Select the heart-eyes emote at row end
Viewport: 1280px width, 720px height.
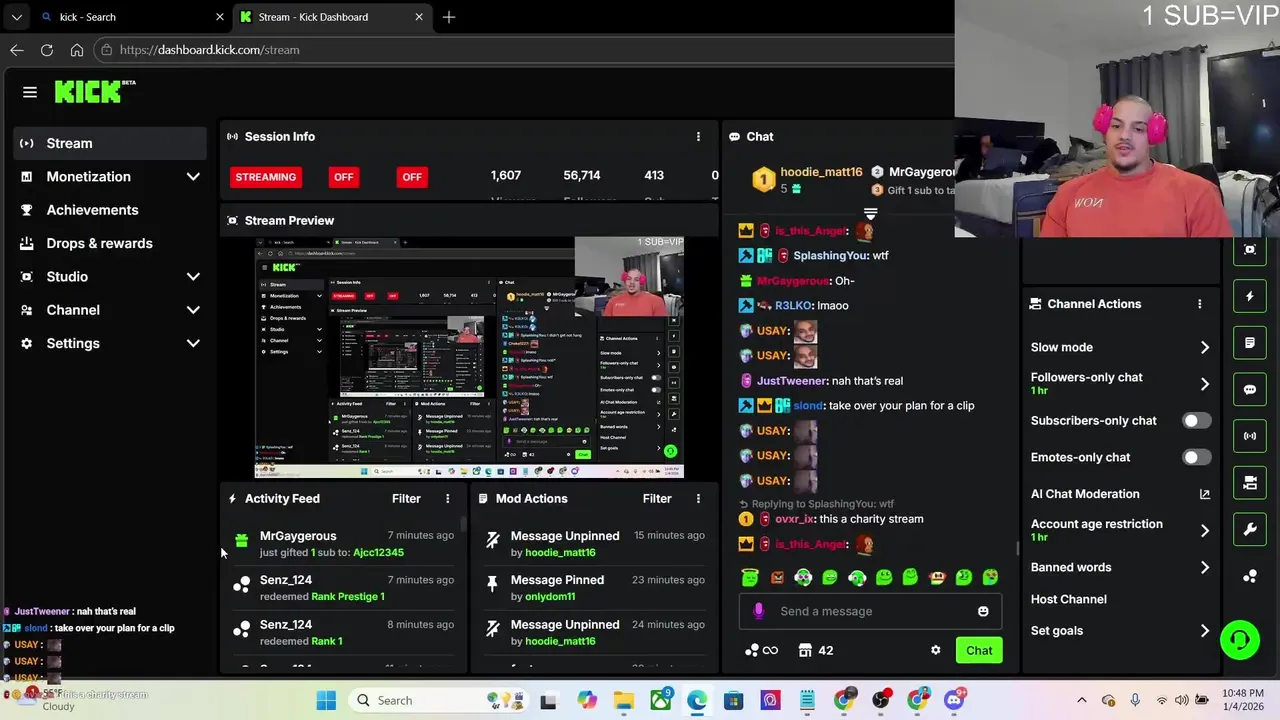[x=990, y=577]
